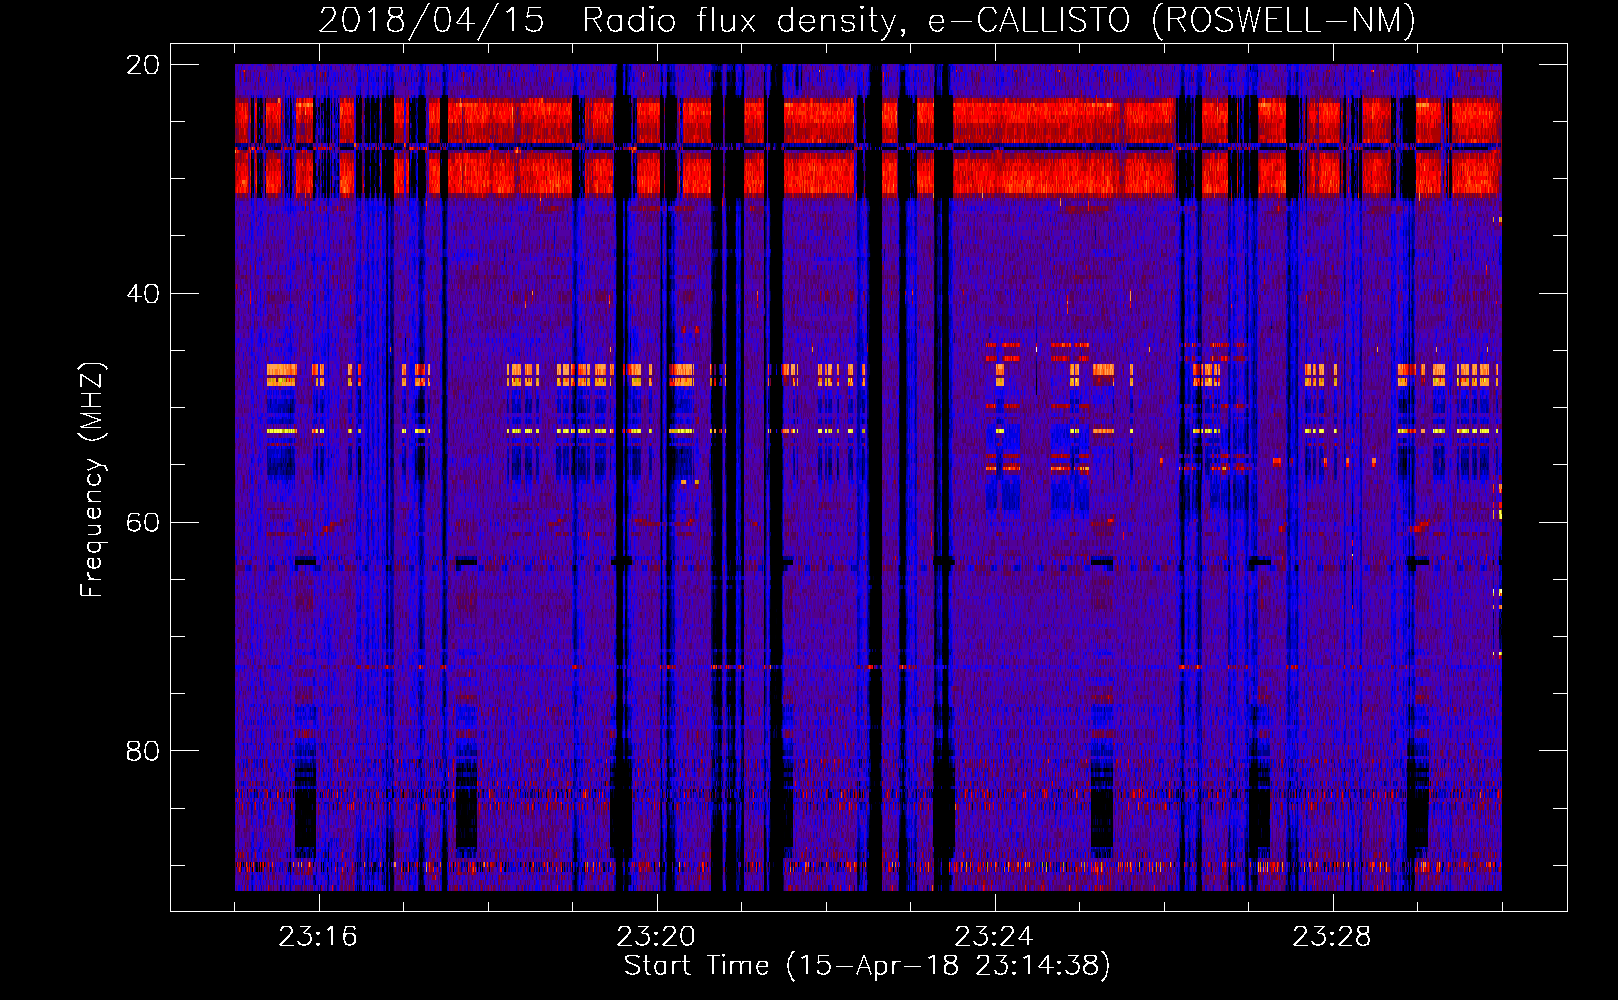The height and width of the screenshot is (1000, 1618).
Task: Click the 40 frequency tick label
Action: [142, 294]
